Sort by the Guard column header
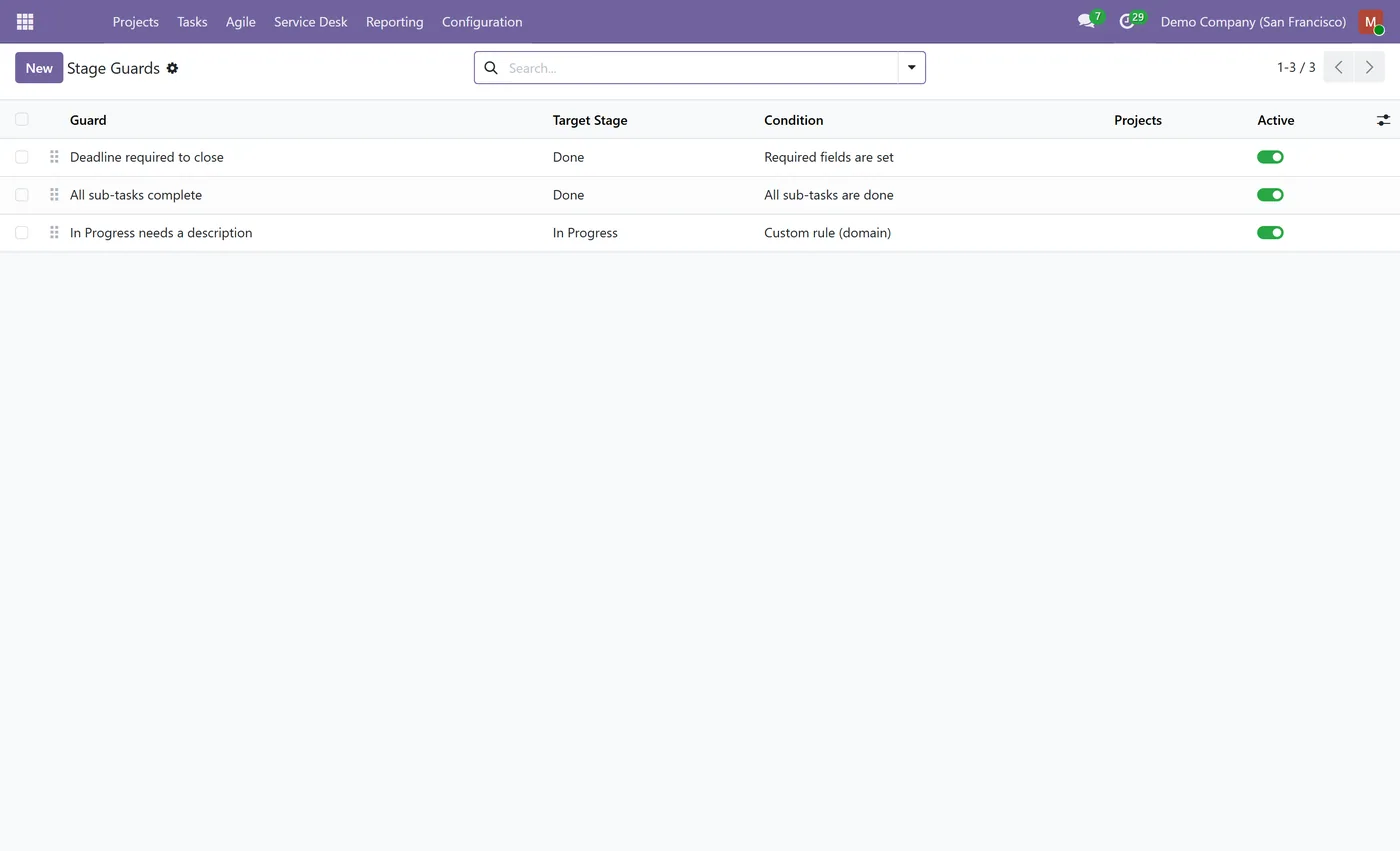 (x=88, y=120)
